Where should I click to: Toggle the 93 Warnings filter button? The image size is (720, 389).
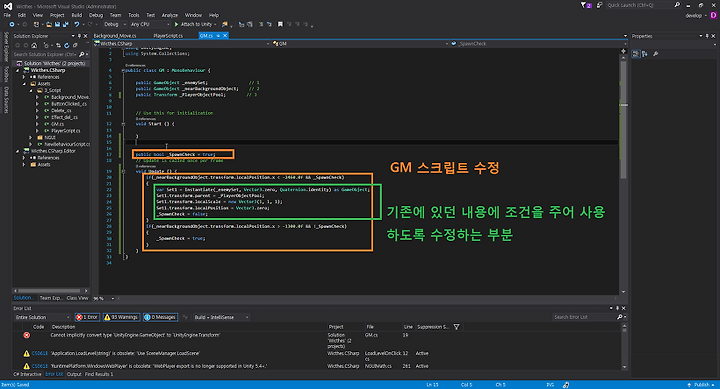(121, 317)
